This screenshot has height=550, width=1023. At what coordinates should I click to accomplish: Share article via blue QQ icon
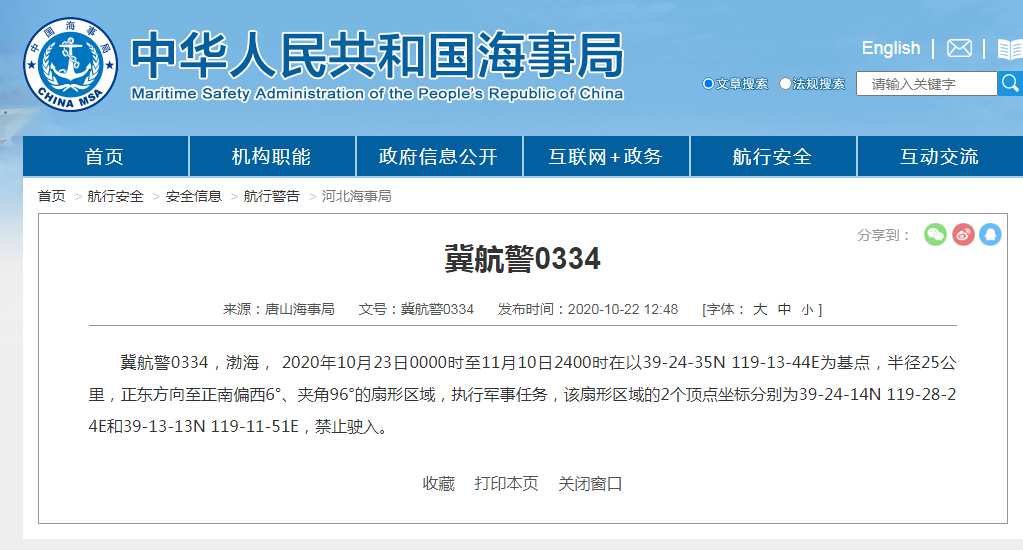pyautogui.click(x=990, y=235)
